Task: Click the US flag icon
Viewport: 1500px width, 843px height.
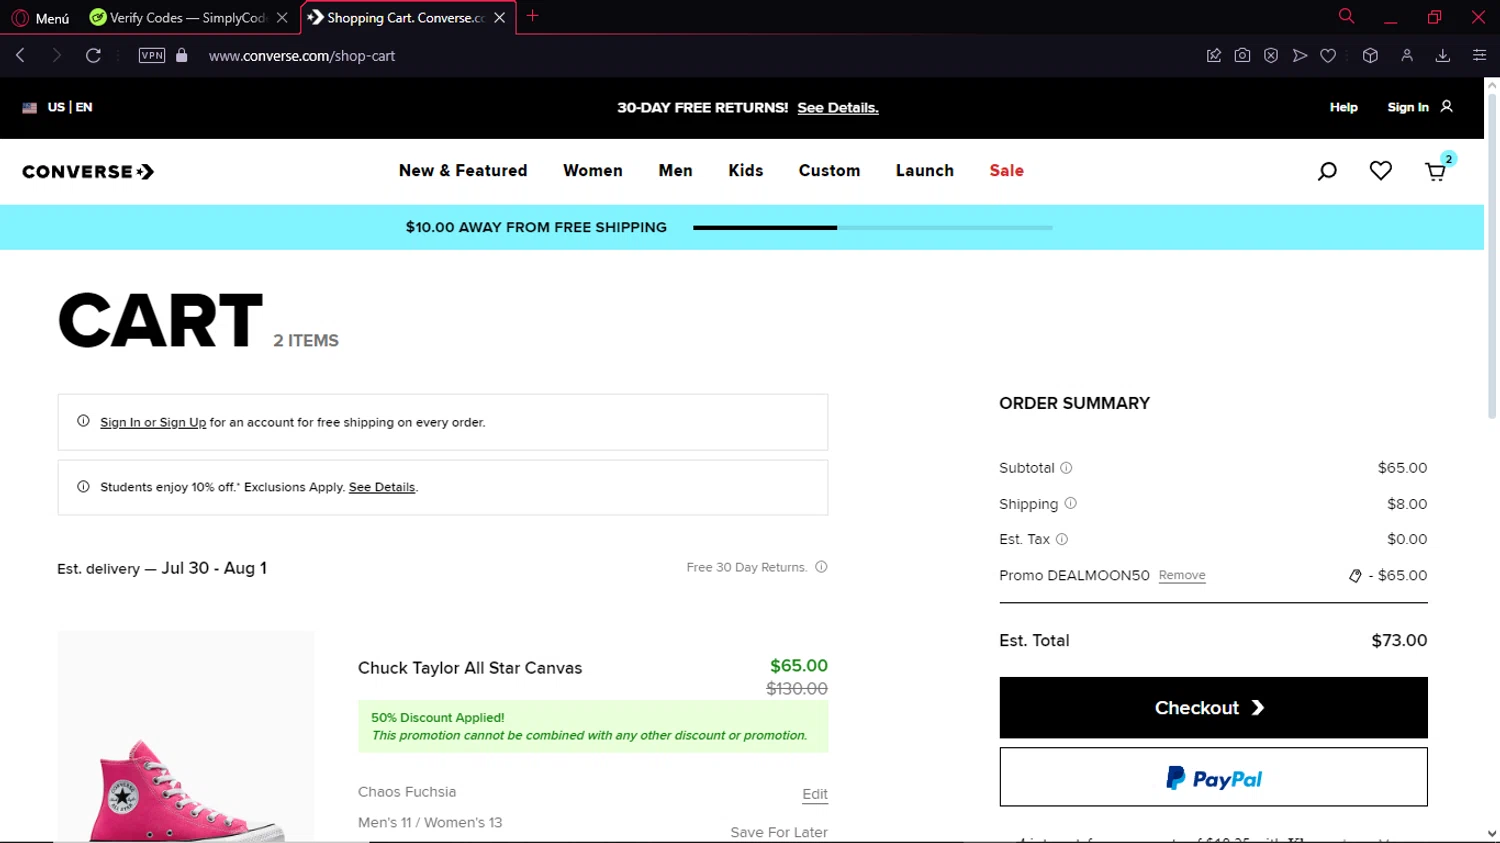Action: point(30,107)
